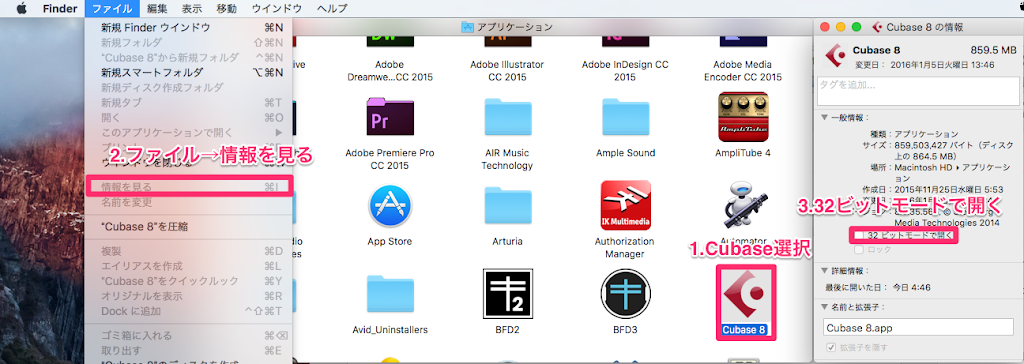
Task: Choose 開く from the File menu
Action: (189, 118)
